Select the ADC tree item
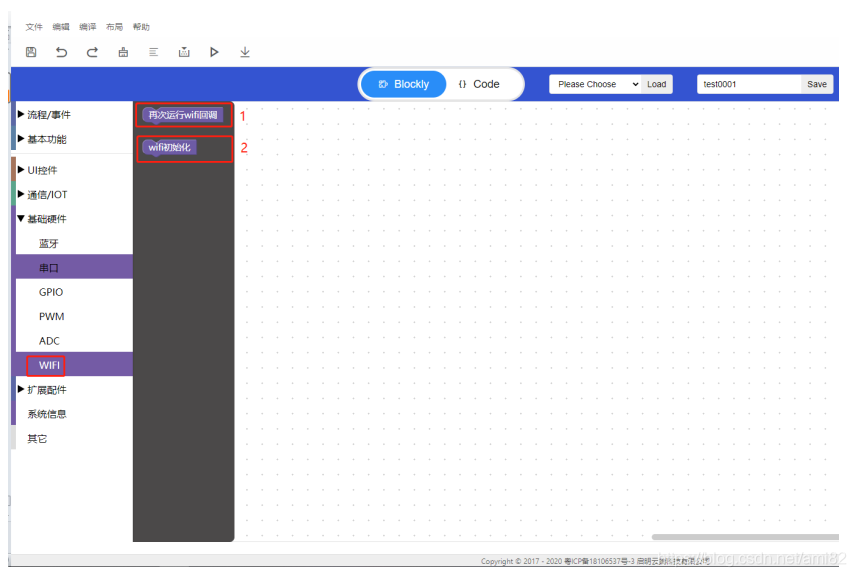 74,341
